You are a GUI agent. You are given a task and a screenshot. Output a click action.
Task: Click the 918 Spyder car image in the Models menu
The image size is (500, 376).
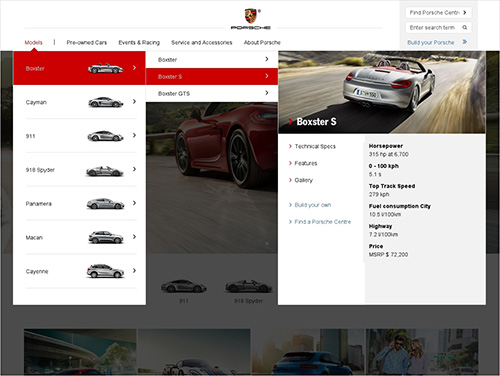coord(105,170)
